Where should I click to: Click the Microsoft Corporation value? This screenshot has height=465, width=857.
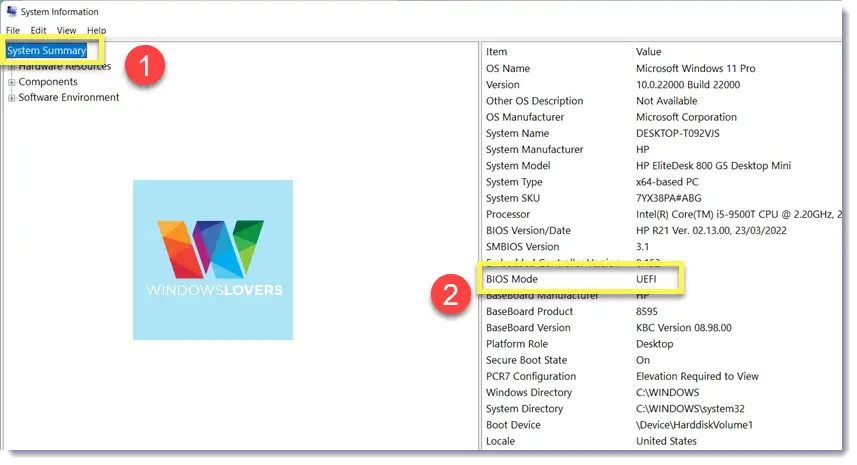click(686, 117)
